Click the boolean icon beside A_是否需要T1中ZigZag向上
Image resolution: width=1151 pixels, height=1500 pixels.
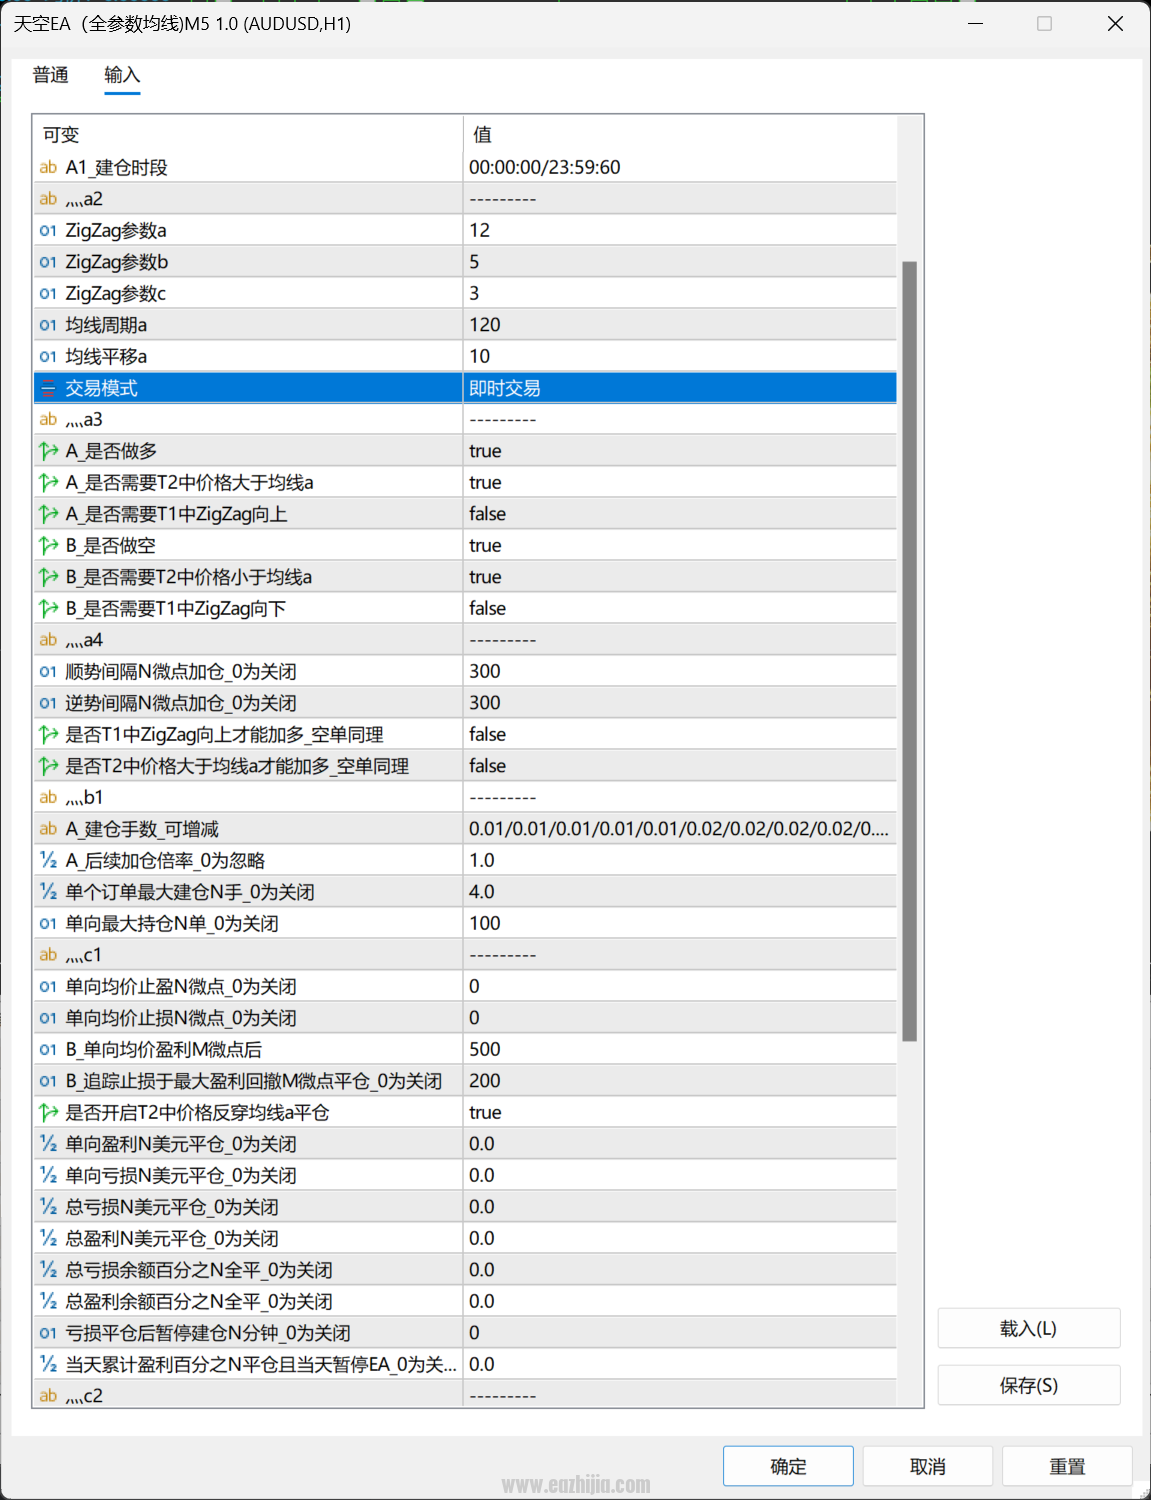tap(48, 514)
